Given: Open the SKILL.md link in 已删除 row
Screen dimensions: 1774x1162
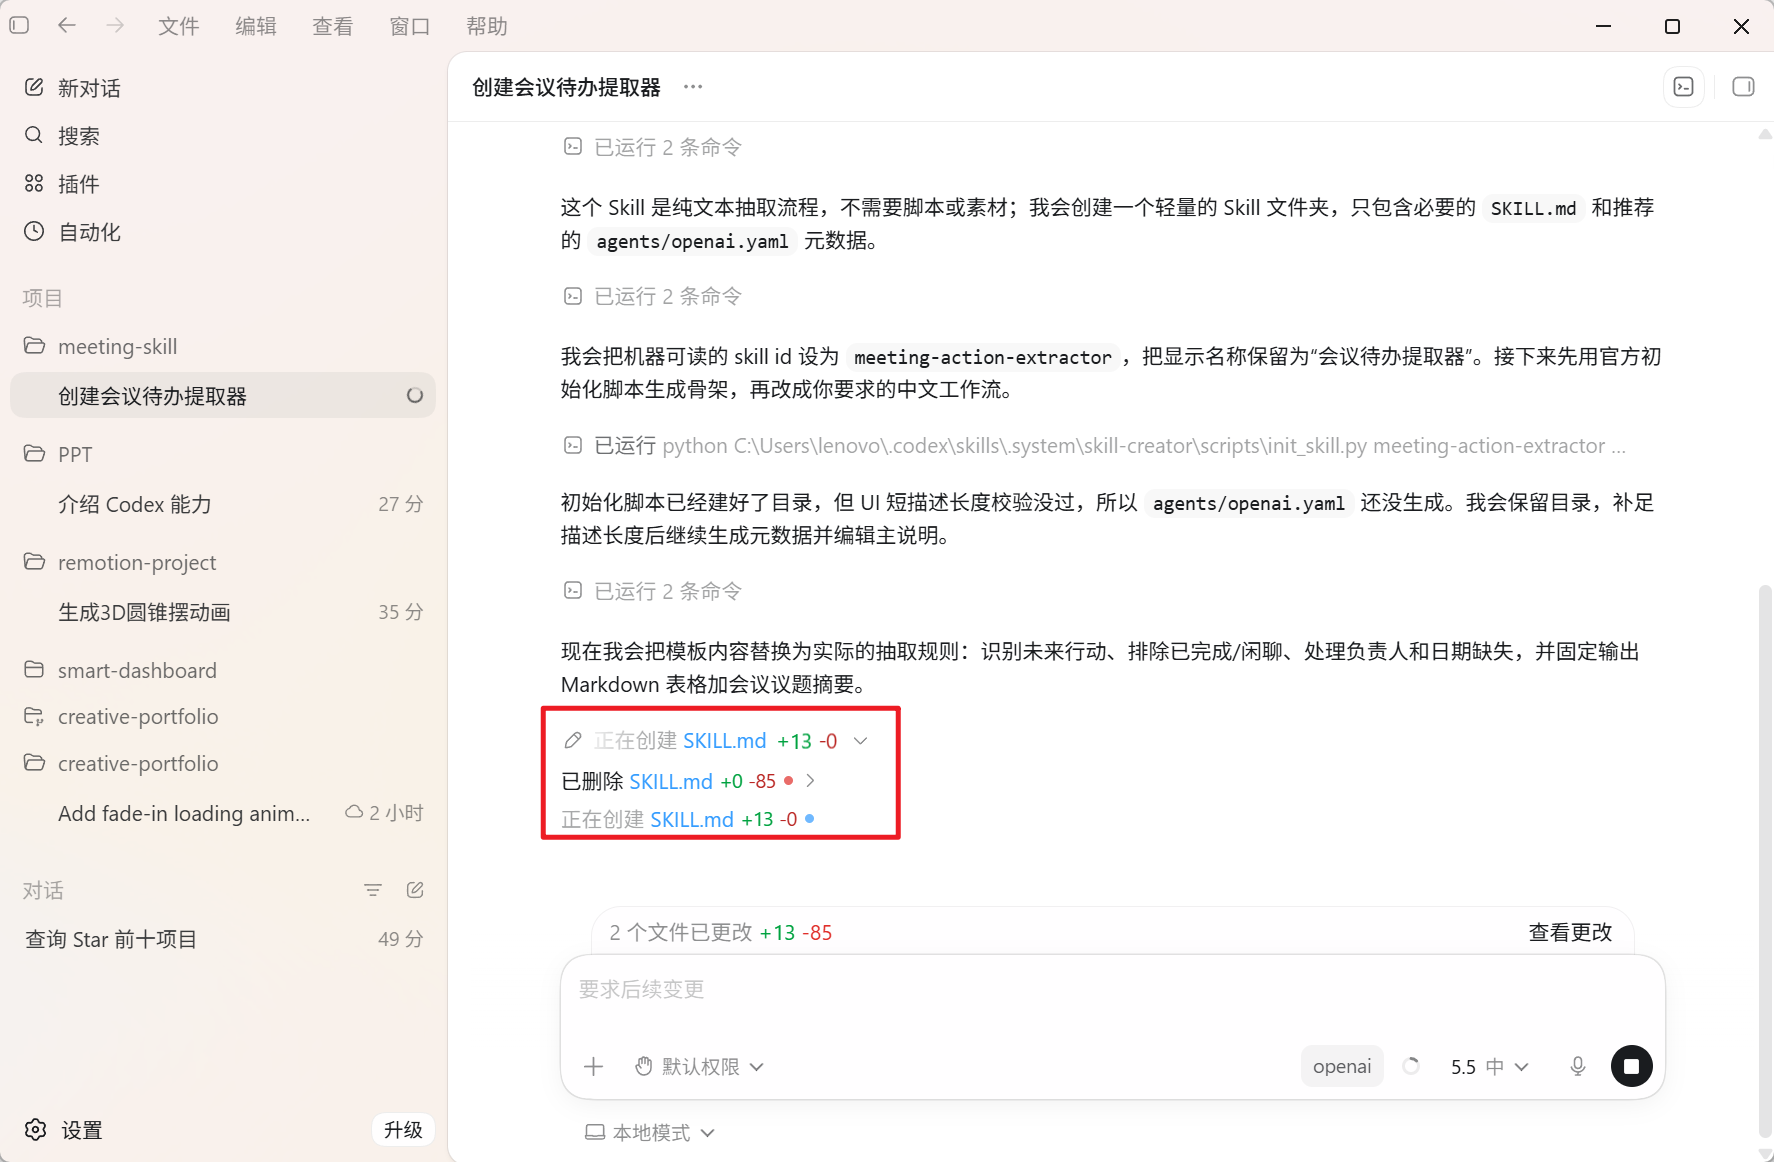Looking at the screenshot, I should (x=671, y=781).
